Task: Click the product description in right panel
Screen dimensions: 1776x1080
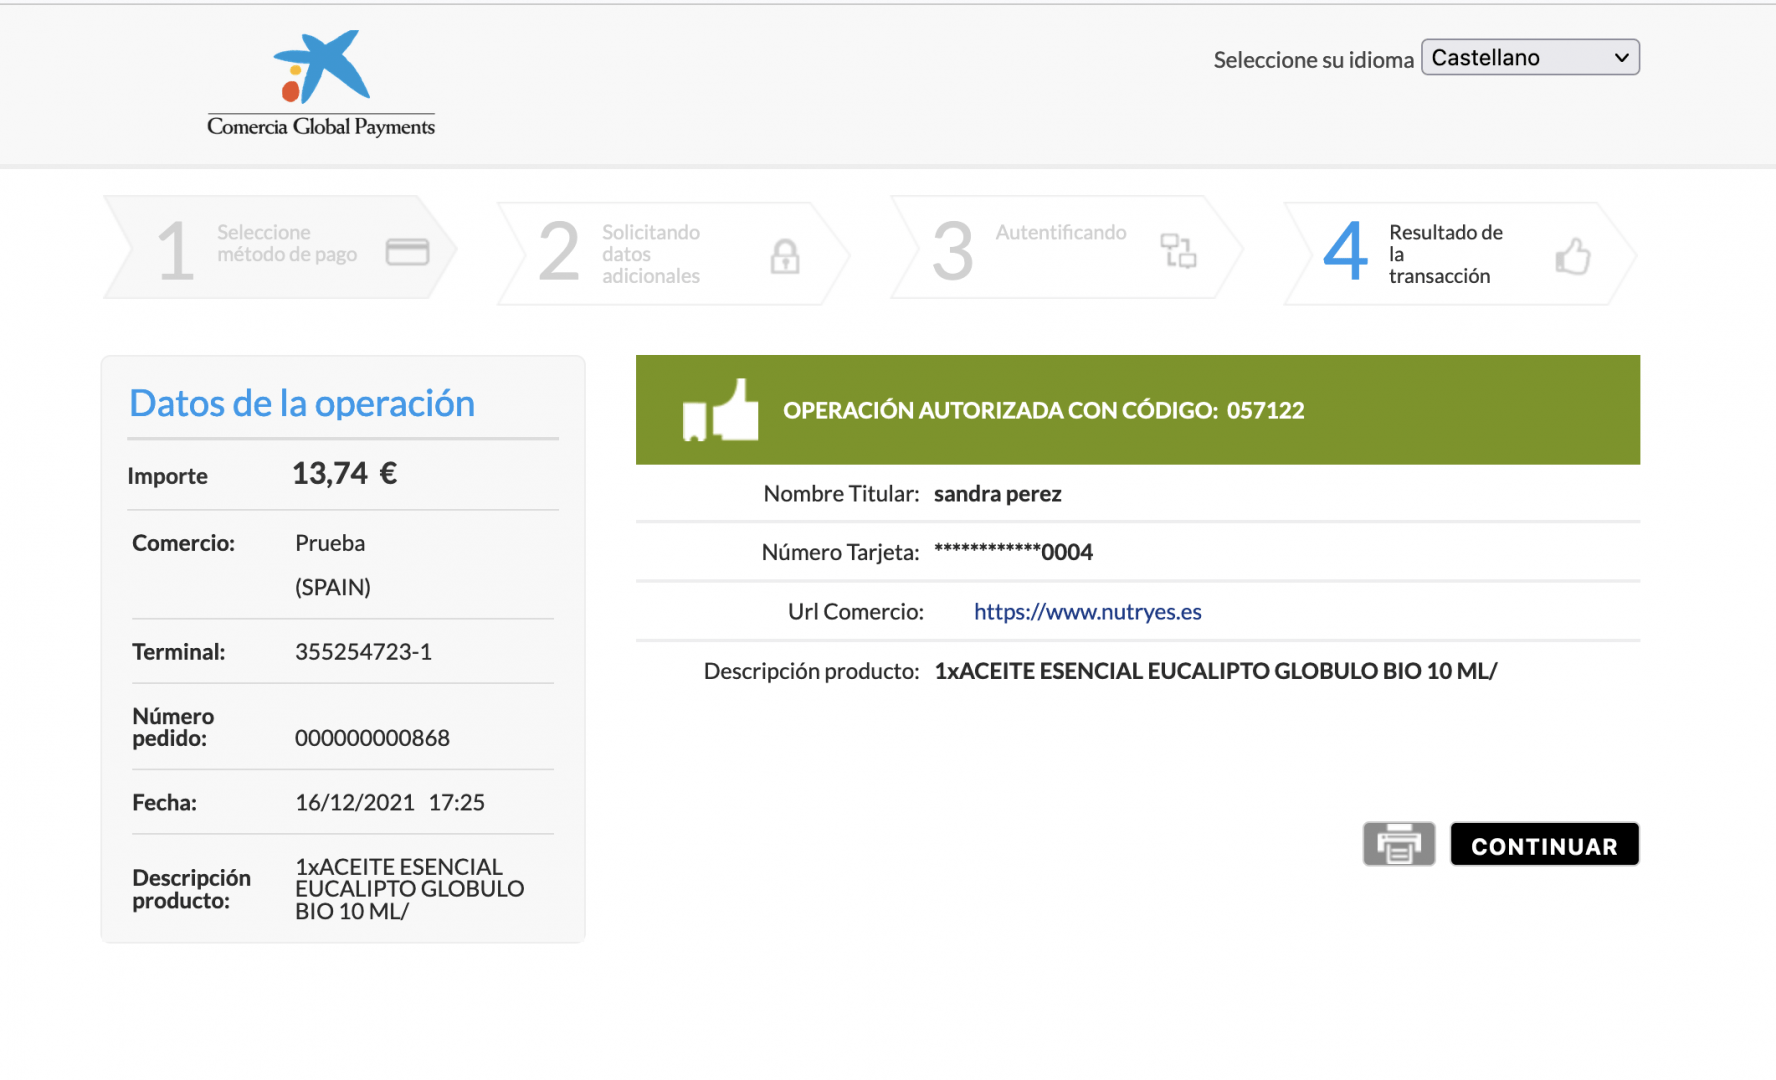Action: 1216,671
